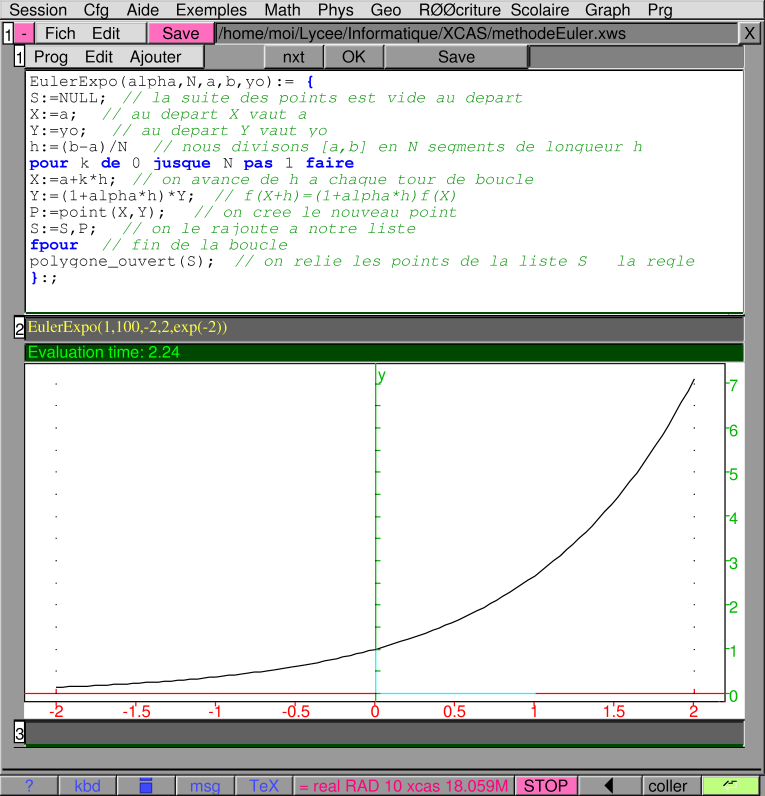Open the Prg menu
This screenshot has height=796, width=765.
click(x=660, y=10)
